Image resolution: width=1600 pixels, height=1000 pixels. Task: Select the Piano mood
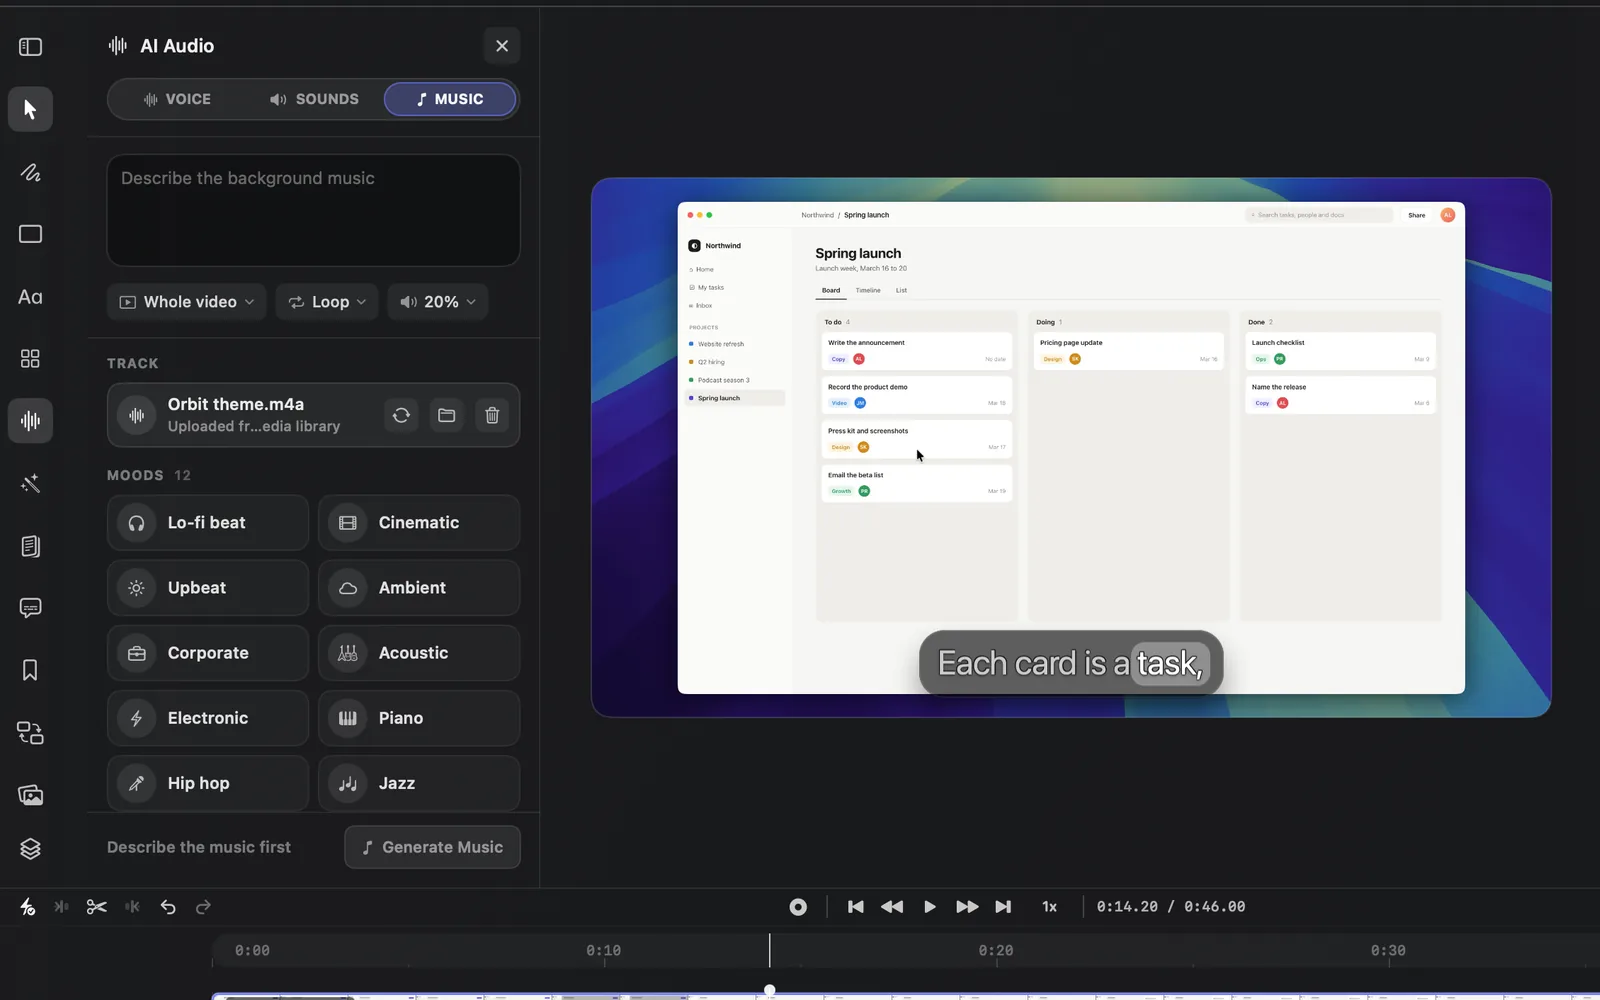click(x=419, y=718)
